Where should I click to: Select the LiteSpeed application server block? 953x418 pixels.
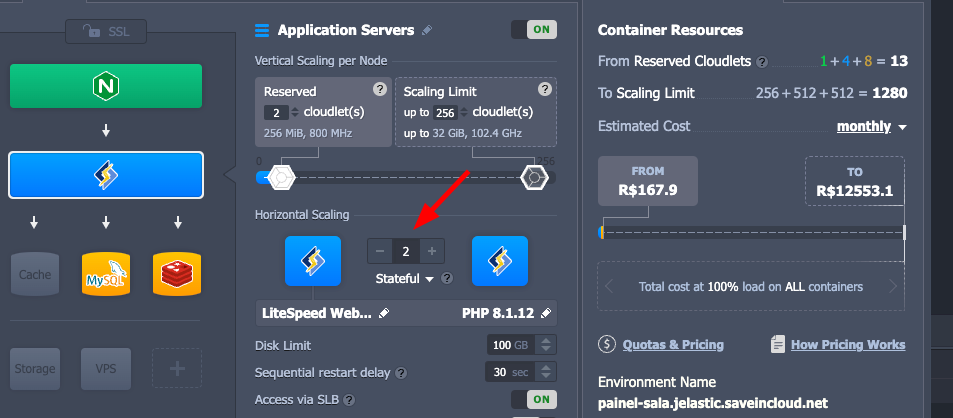pyautogui.click(x=106, y=175)
